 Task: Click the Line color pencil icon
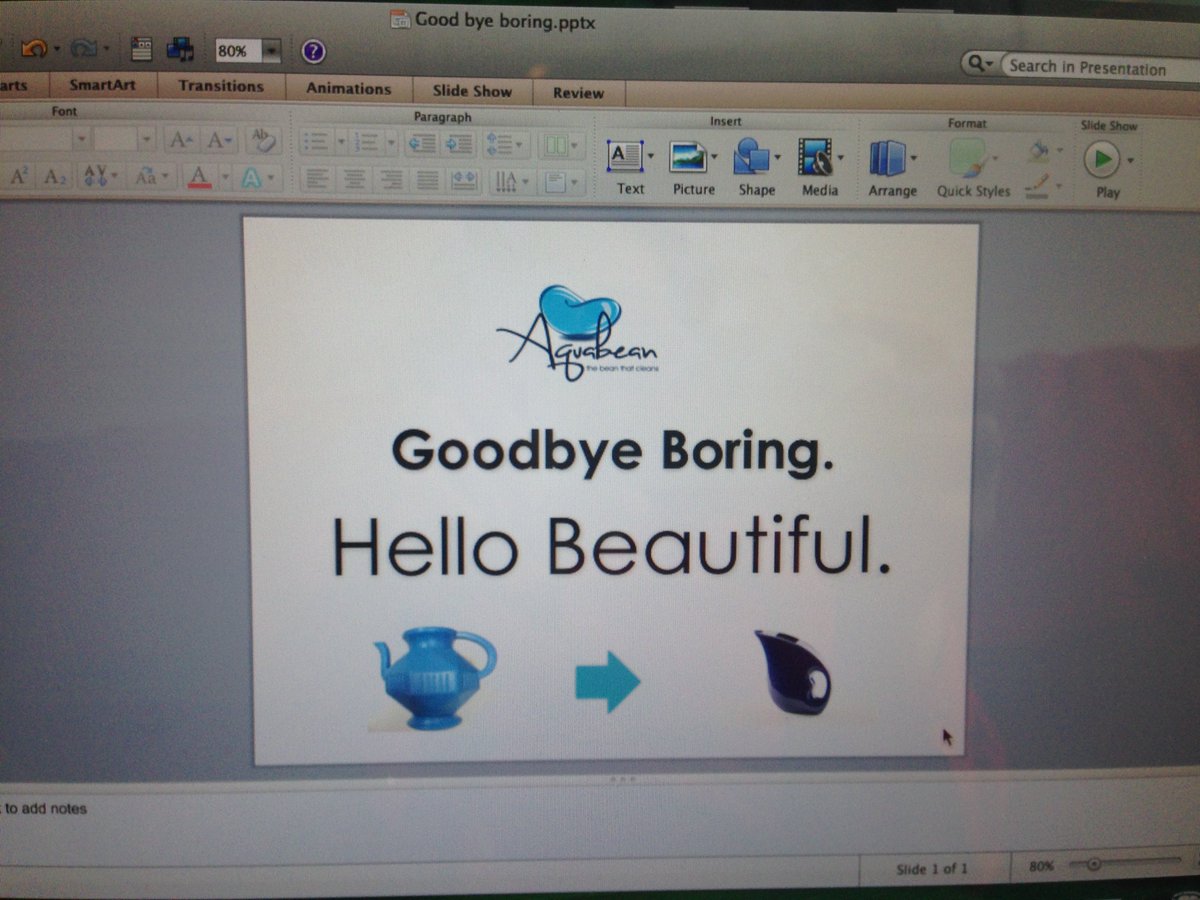(x=1038, y=186)
